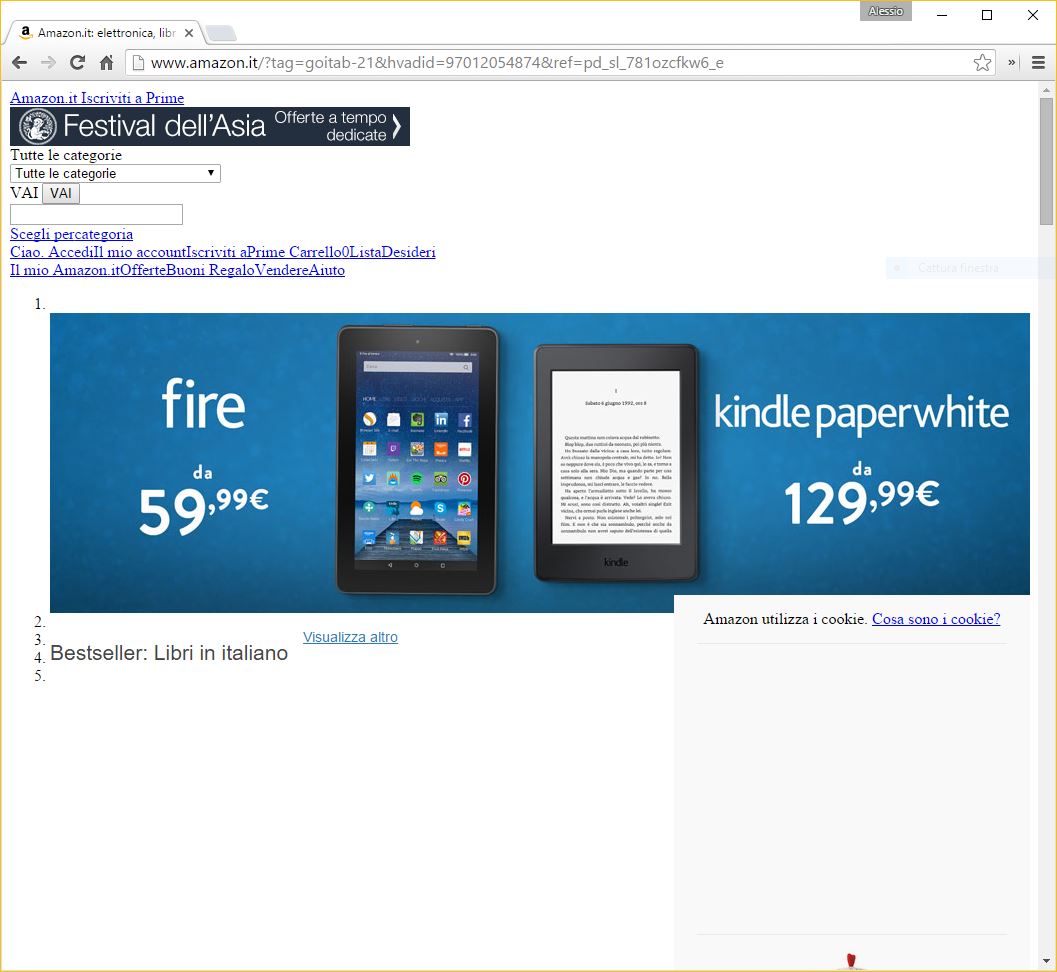Go to the Buoni Regalo page
1057x972 pixels.
[x=209, y=270]
